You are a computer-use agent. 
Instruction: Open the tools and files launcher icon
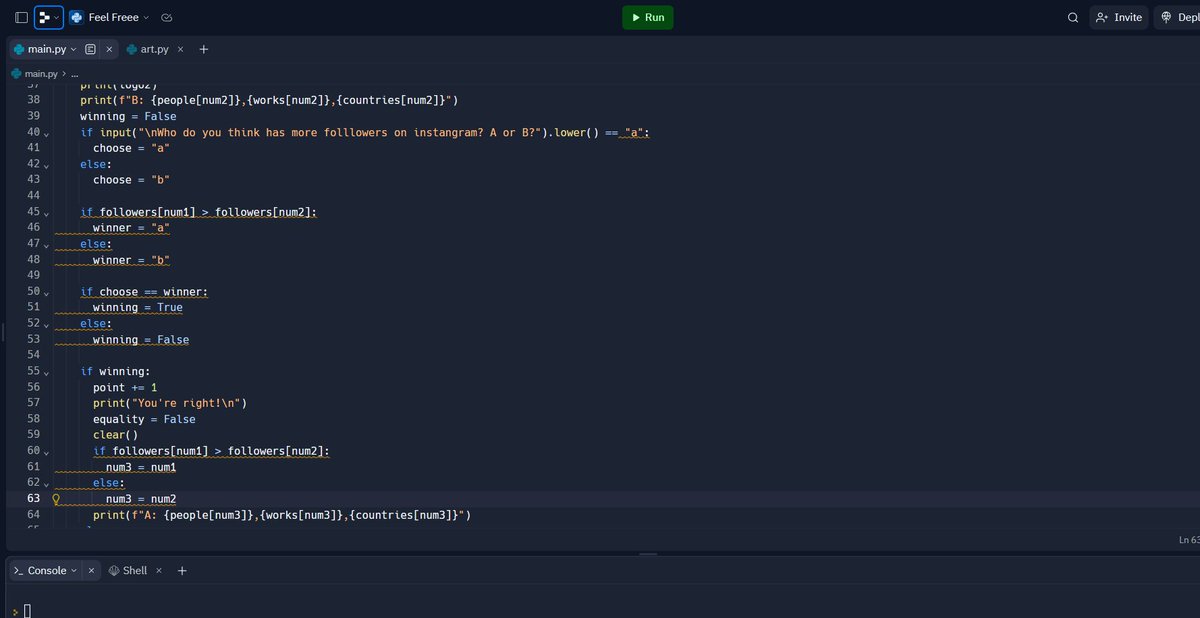coord(48,17)
